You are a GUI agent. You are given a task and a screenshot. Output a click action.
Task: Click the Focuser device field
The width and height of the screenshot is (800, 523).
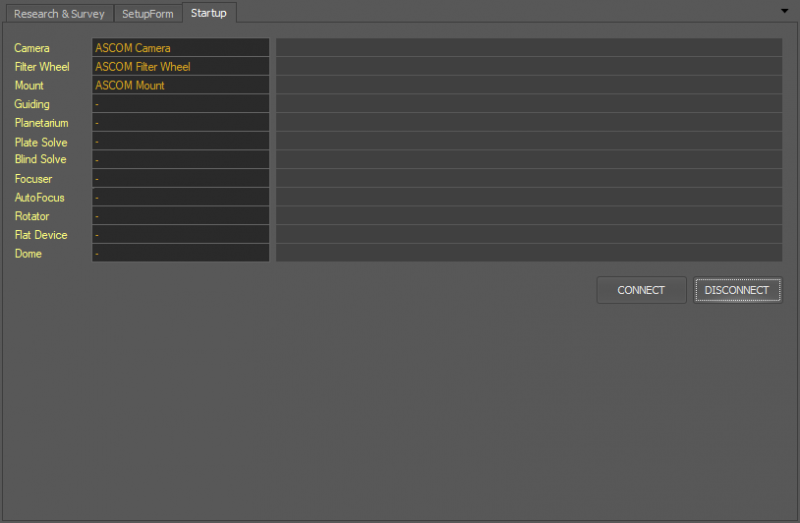point(181,179)
